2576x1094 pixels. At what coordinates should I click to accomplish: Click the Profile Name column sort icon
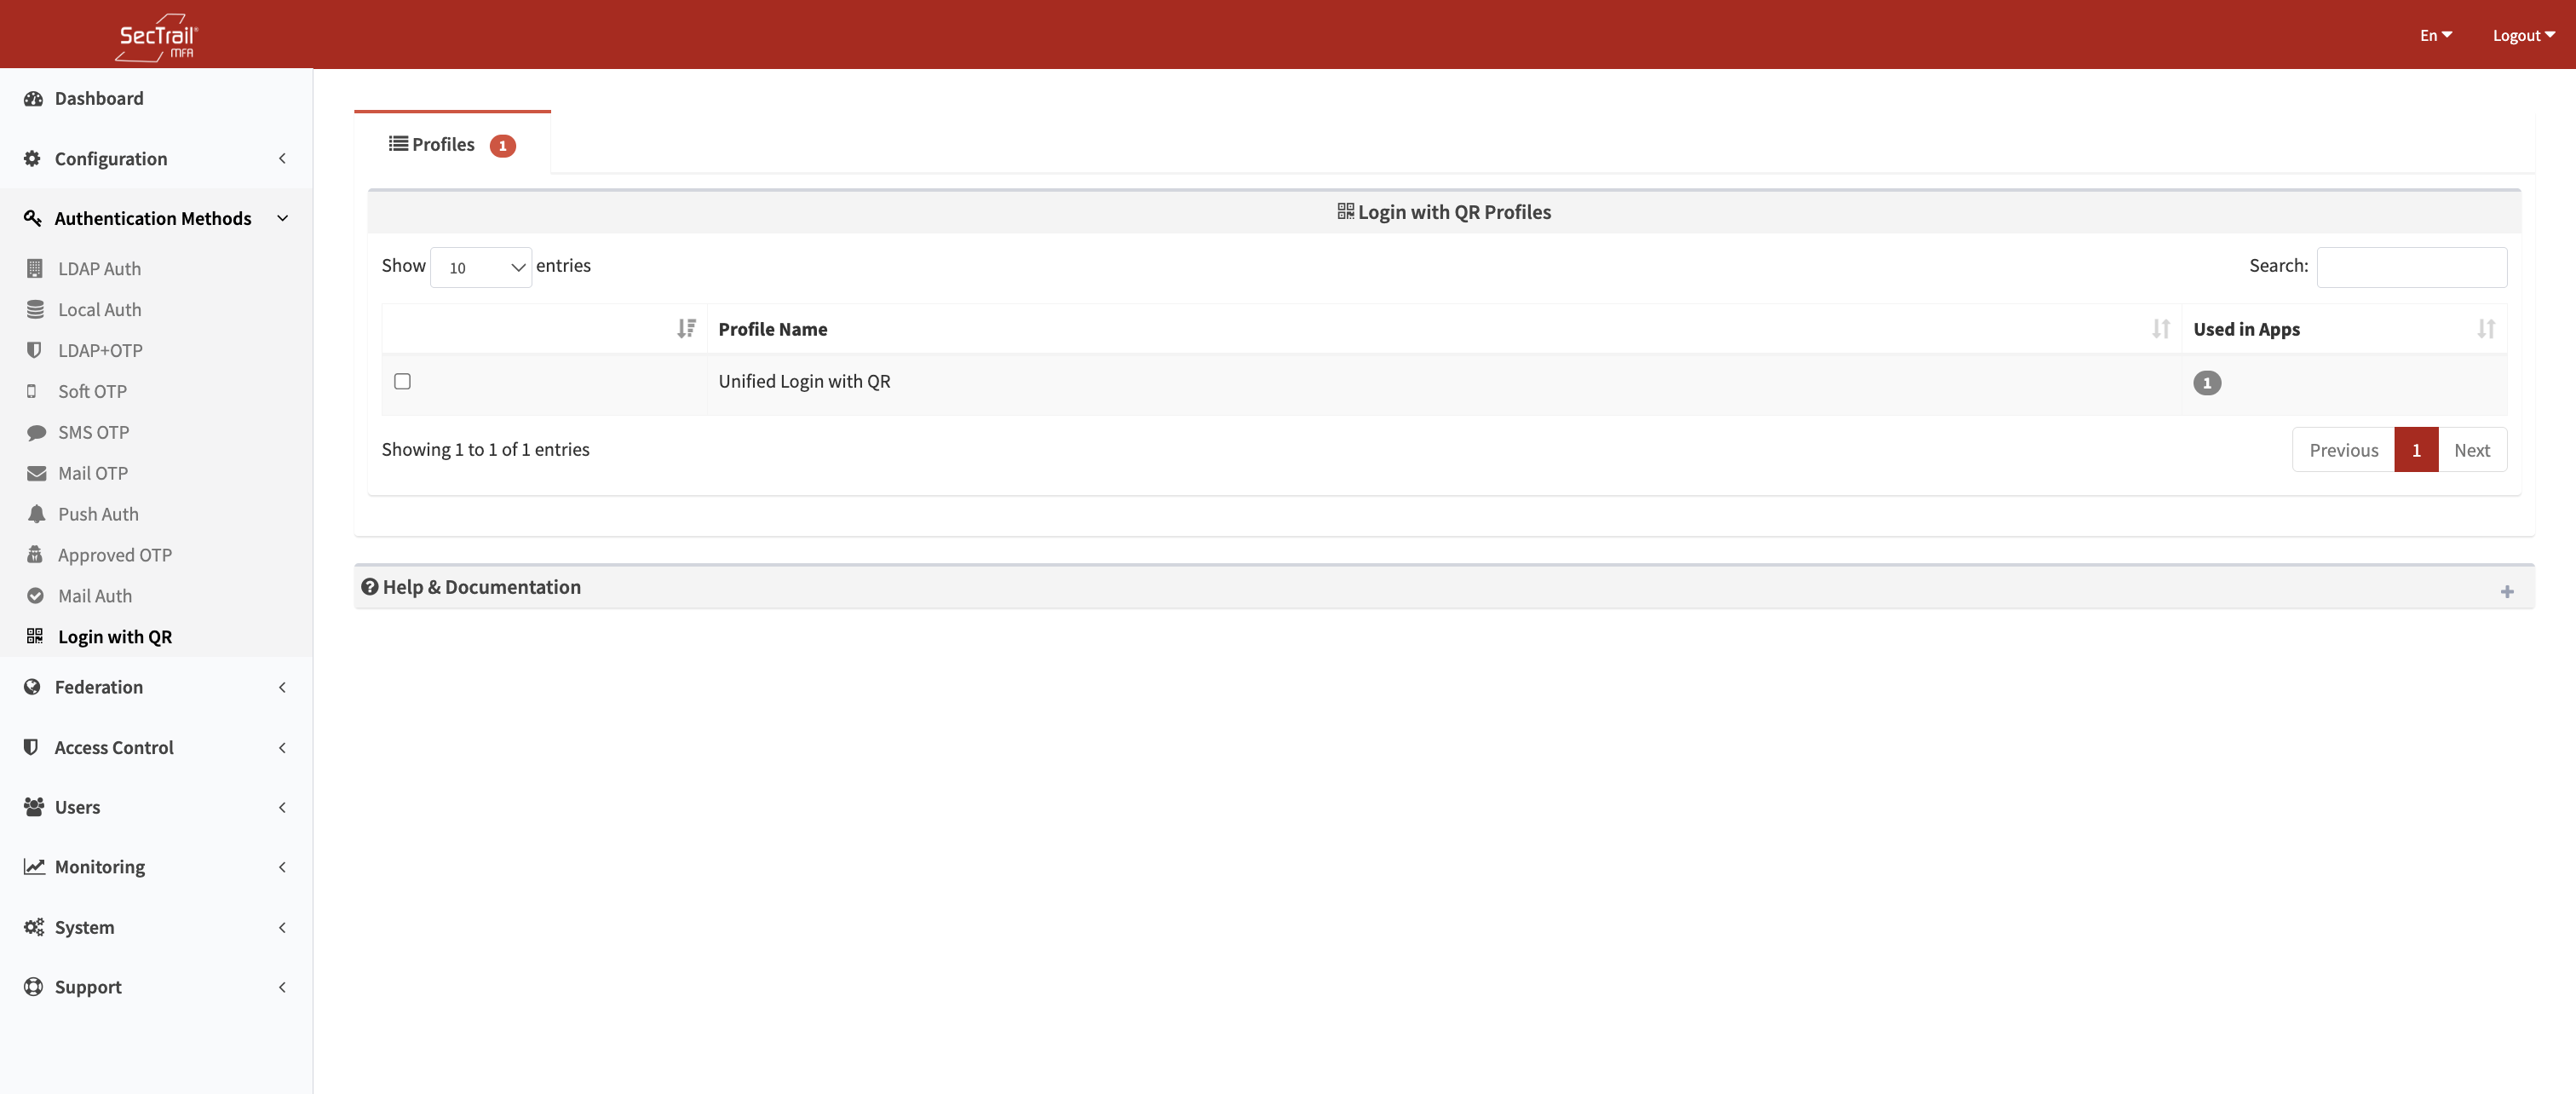[2160, 329]
